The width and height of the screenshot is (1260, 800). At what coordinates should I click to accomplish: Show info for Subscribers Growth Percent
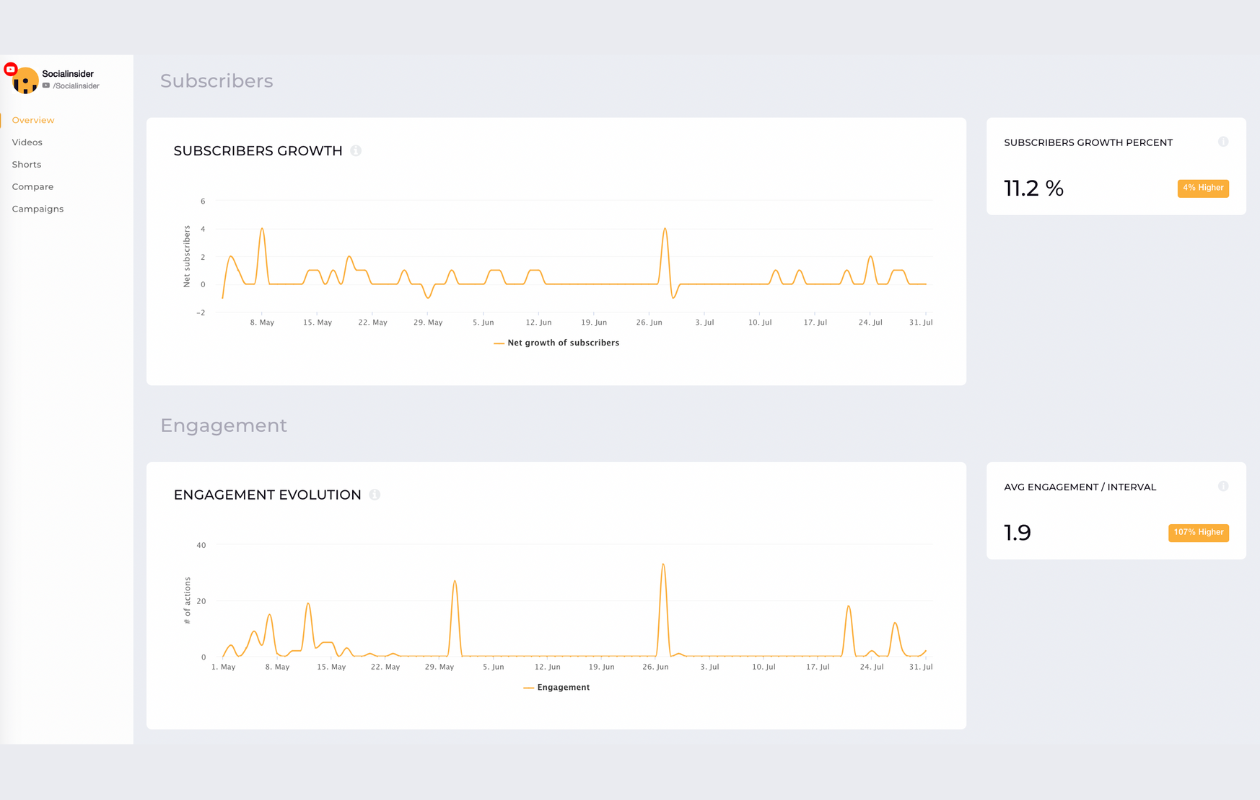click(x=1223, y=142)
